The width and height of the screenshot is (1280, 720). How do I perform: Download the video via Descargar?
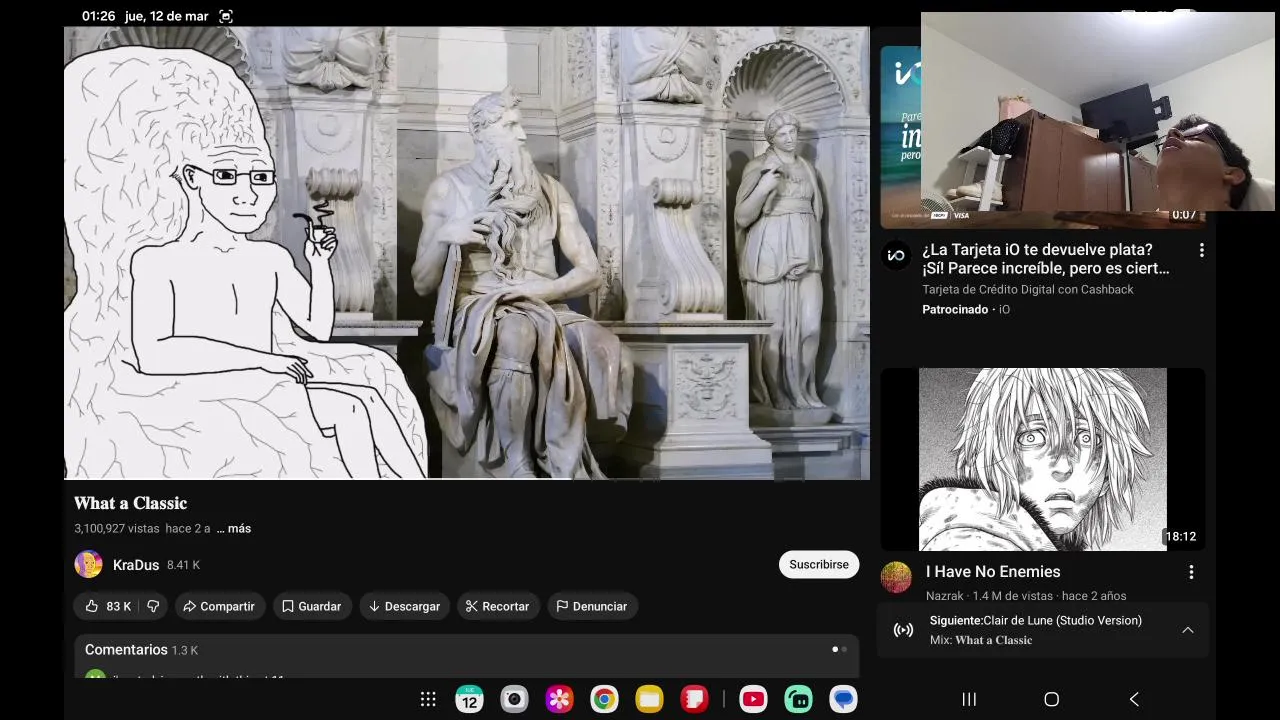coord(404,606)
